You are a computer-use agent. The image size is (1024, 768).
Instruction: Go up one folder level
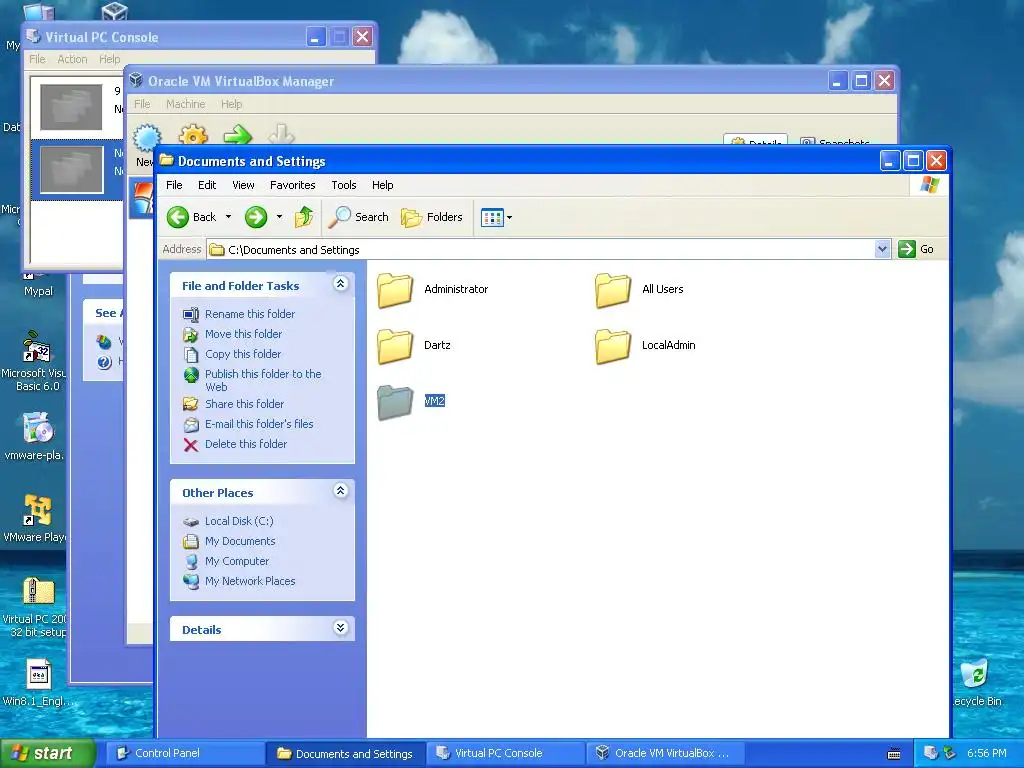304,217
